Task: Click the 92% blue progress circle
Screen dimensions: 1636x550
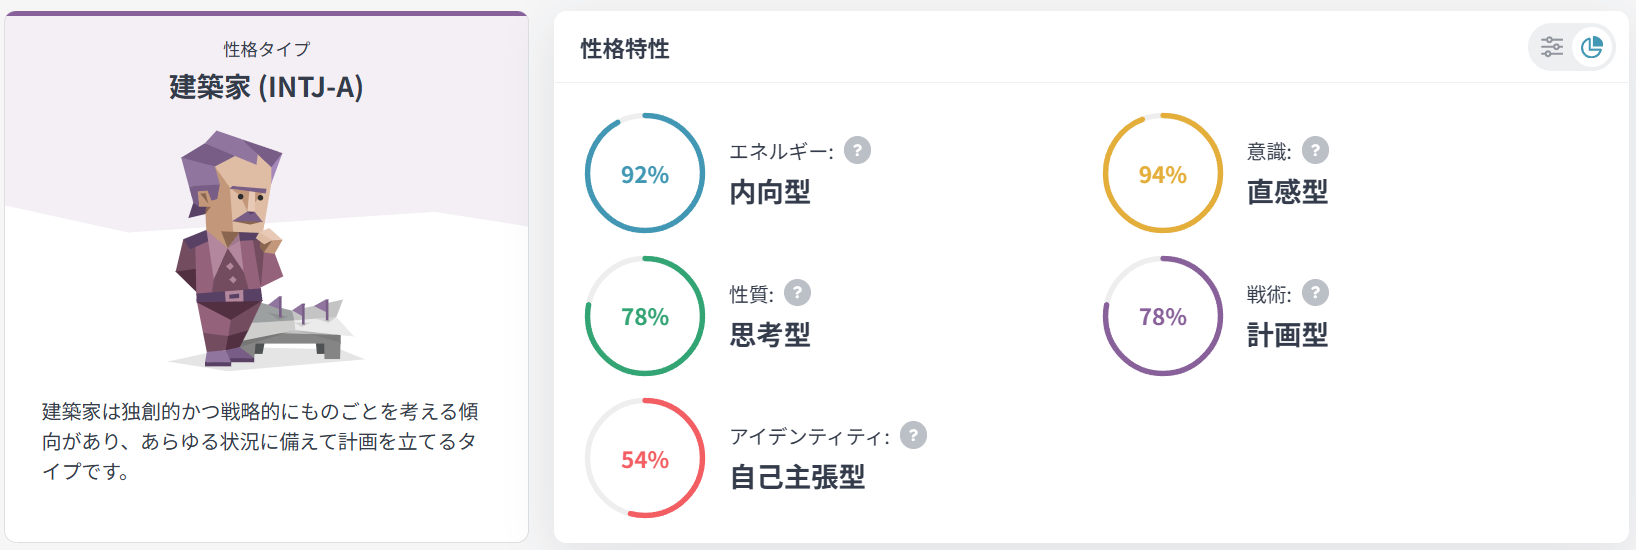Action: pos(645,174)
